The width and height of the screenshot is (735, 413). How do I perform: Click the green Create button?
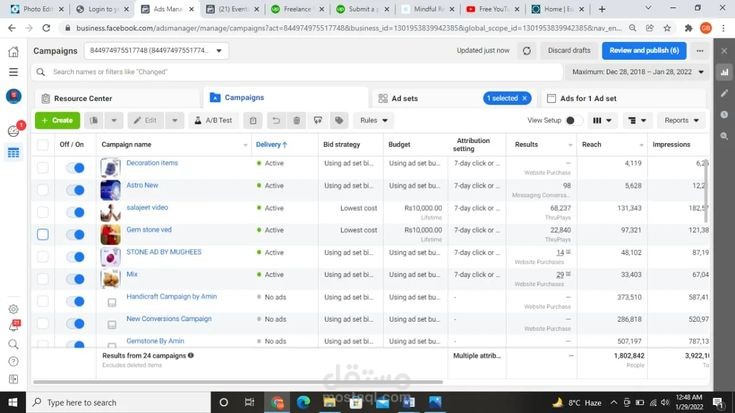pos(57,120)
